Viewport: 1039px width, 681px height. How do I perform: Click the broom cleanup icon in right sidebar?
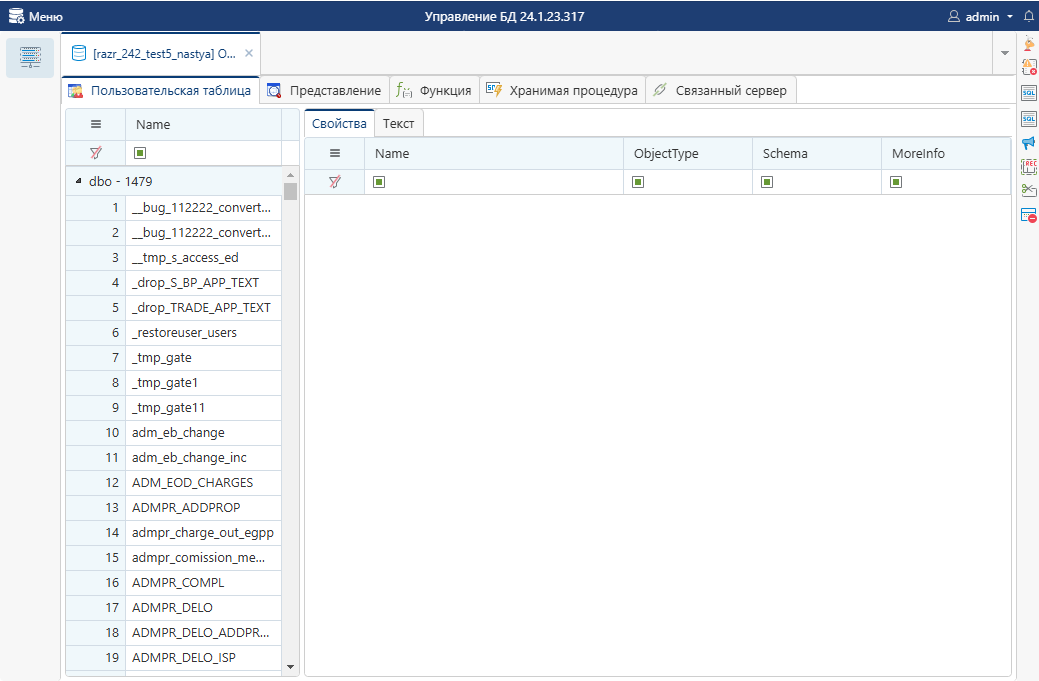point(1028,44)
